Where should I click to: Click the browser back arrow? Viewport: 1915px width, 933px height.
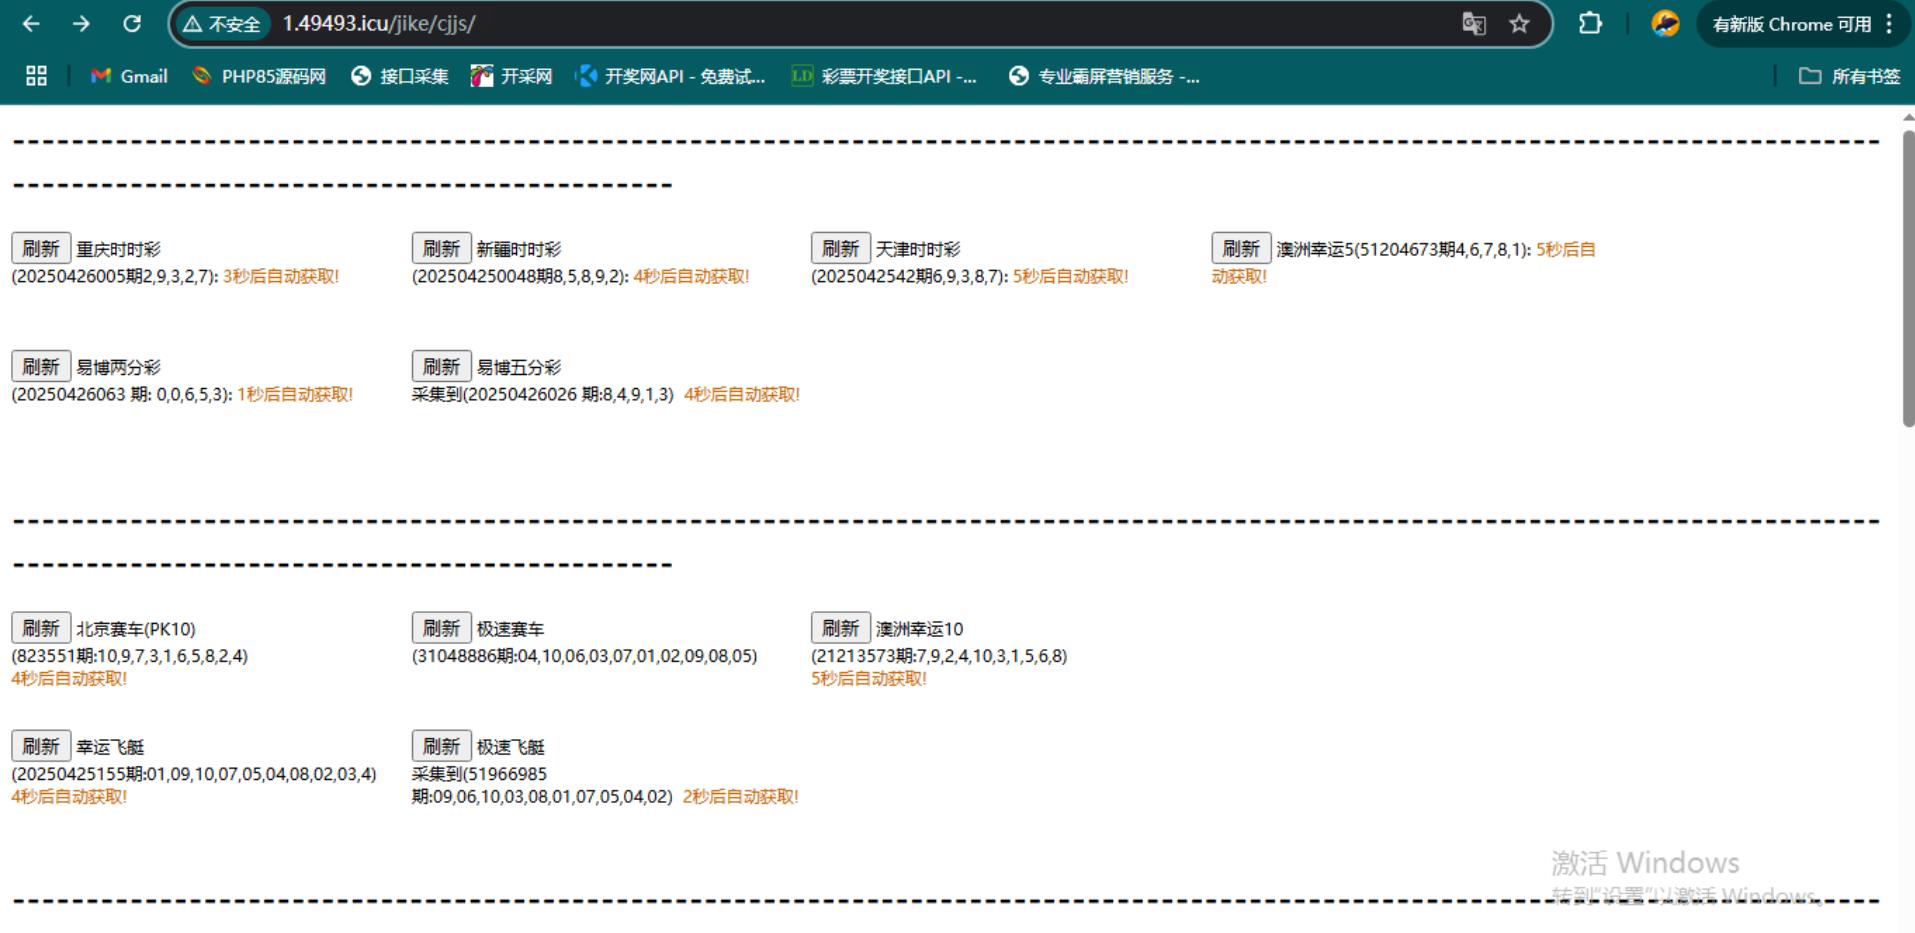click(x=31, y=24)
